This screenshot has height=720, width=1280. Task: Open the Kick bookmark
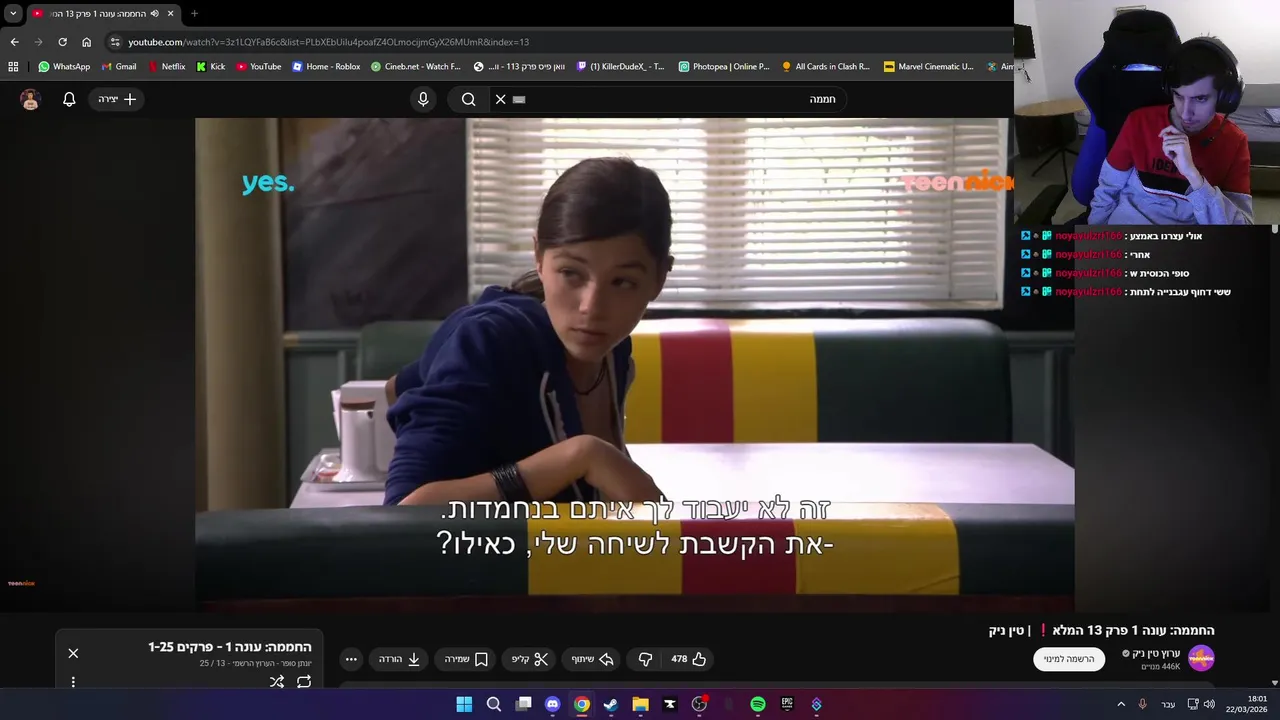[211, 67]
